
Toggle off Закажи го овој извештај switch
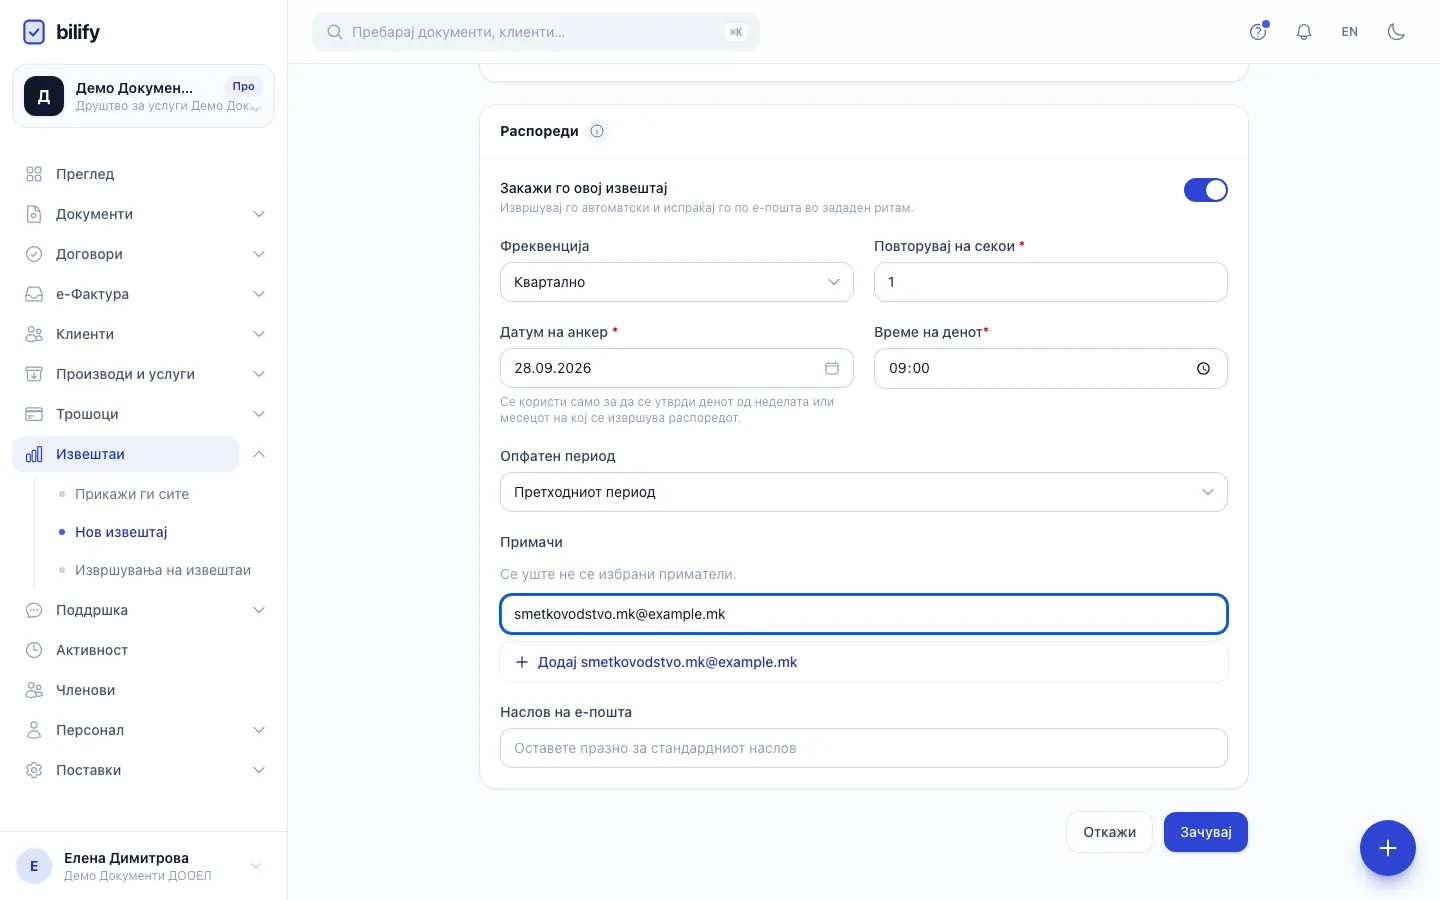(1205, 190)
